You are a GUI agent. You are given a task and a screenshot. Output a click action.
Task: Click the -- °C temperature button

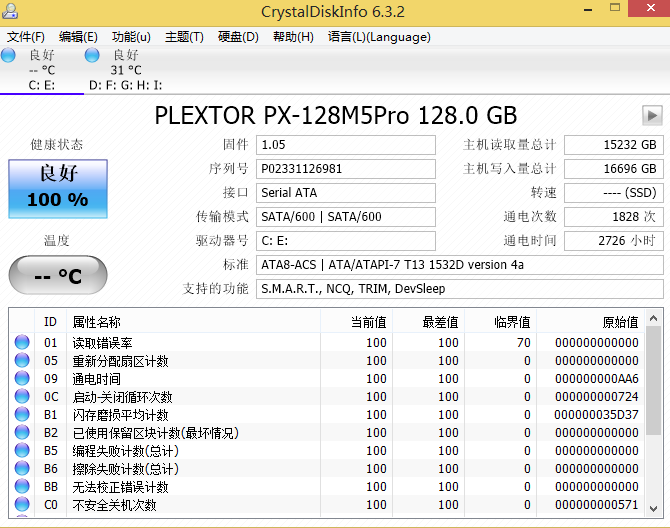pos(58,275)
